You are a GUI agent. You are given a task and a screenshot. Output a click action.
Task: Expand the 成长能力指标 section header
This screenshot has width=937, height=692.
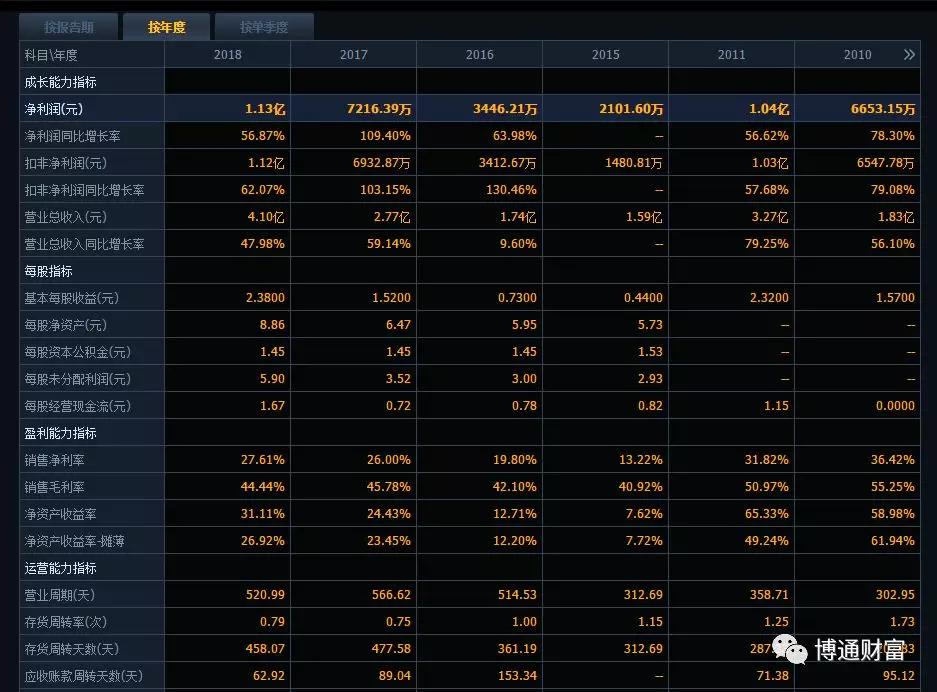[60, 81]
